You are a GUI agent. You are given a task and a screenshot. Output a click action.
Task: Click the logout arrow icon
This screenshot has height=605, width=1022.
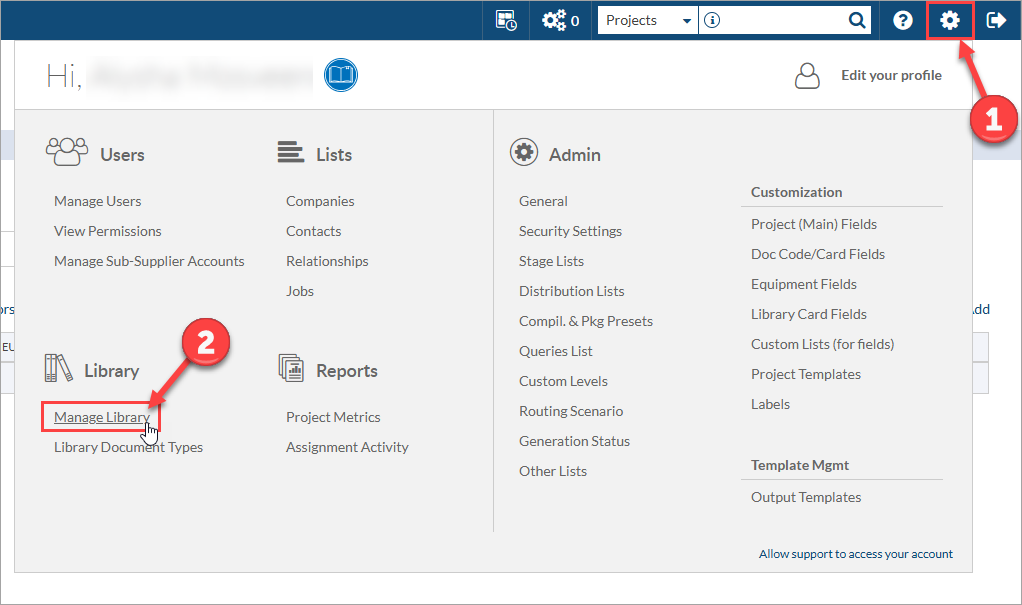click(x=996, y=20)
